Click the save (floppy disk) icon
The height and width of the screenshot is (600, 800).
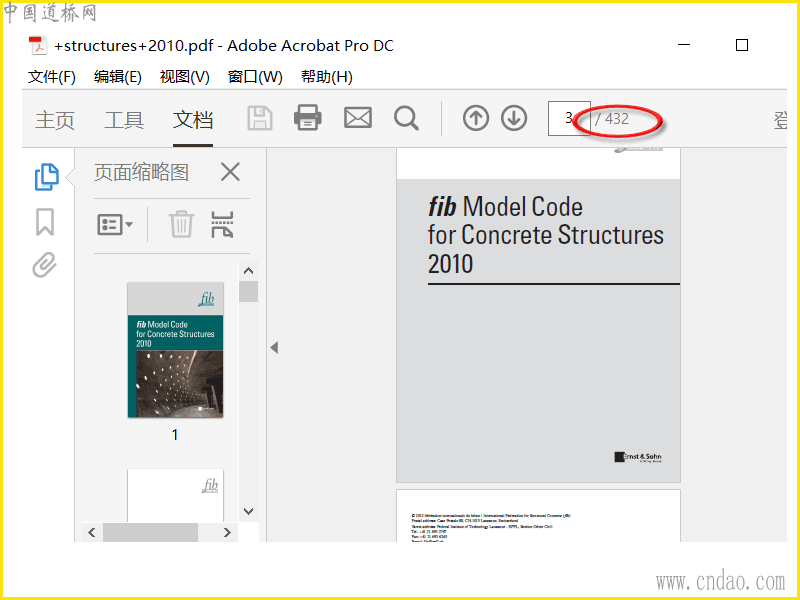[x=260, y=118]
